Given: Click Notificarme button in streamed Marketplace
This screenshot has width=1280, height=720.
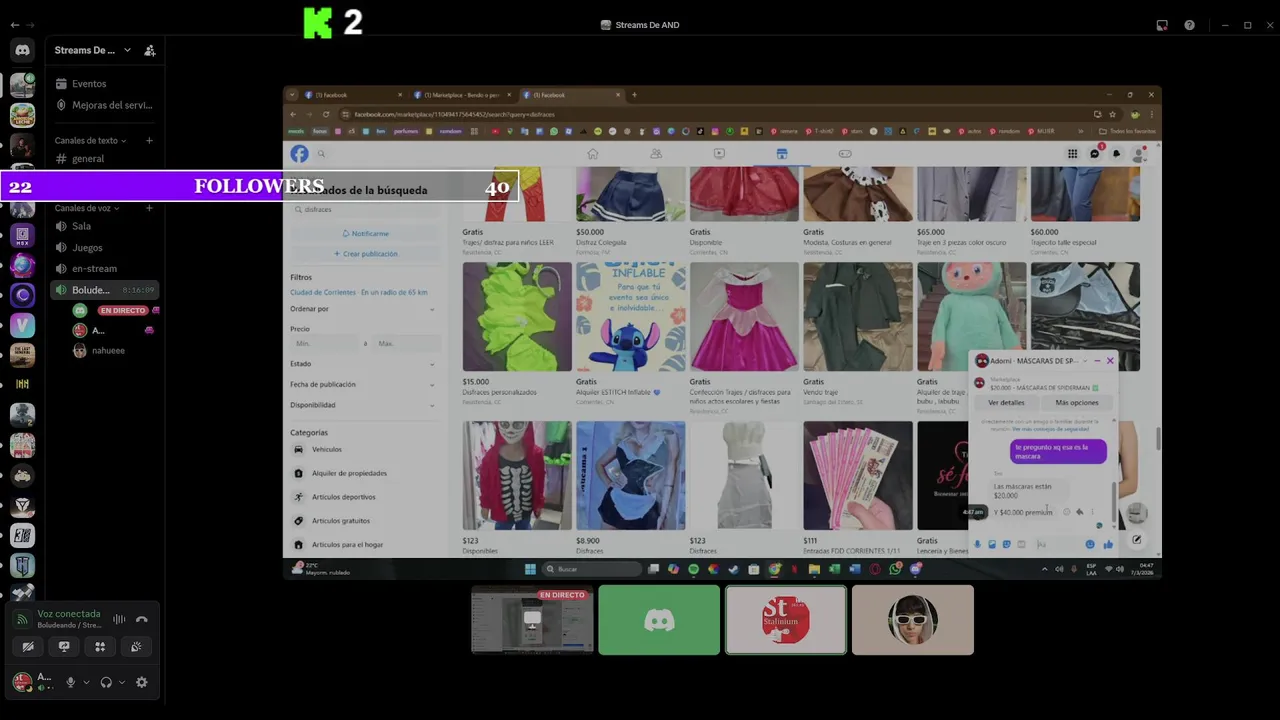Looking at the screenshot, I should [x=365, y=233].
